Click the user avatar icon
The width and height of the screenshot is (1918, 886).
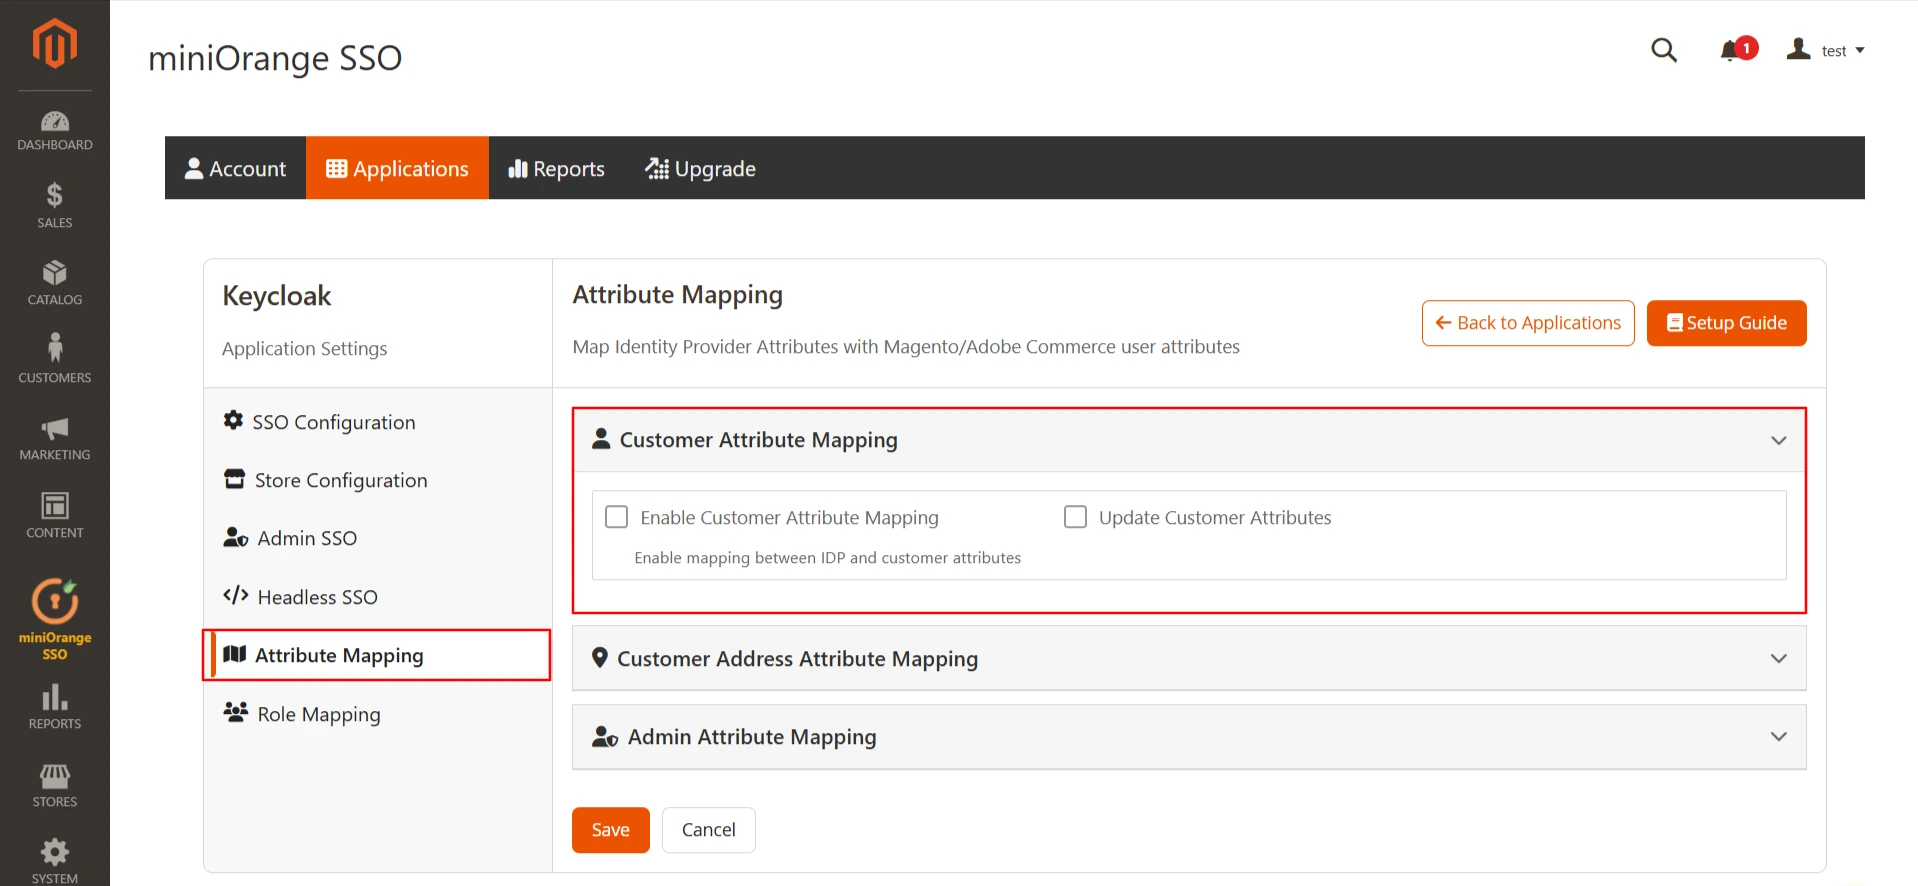(1799, 49)
